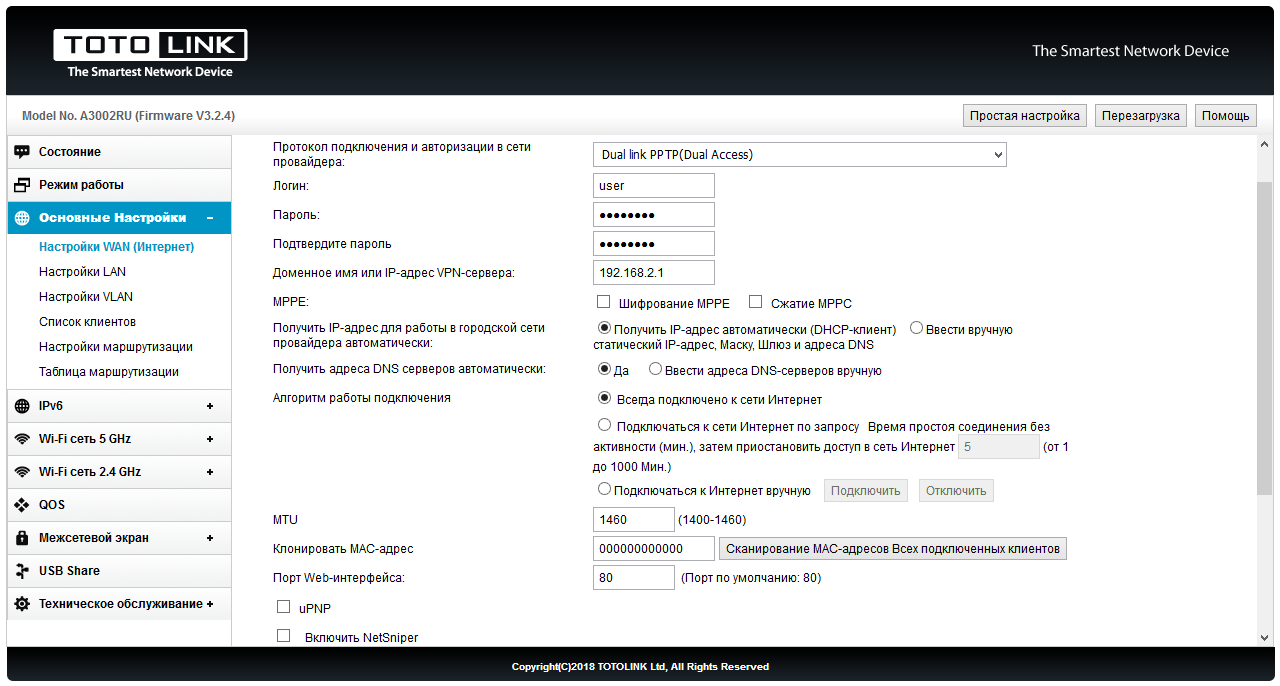Click the Wi-Fi сеть 2.4 GHz signal icon
The width and height of the screenshot is (1280, 686).
(x=22, y=472)
